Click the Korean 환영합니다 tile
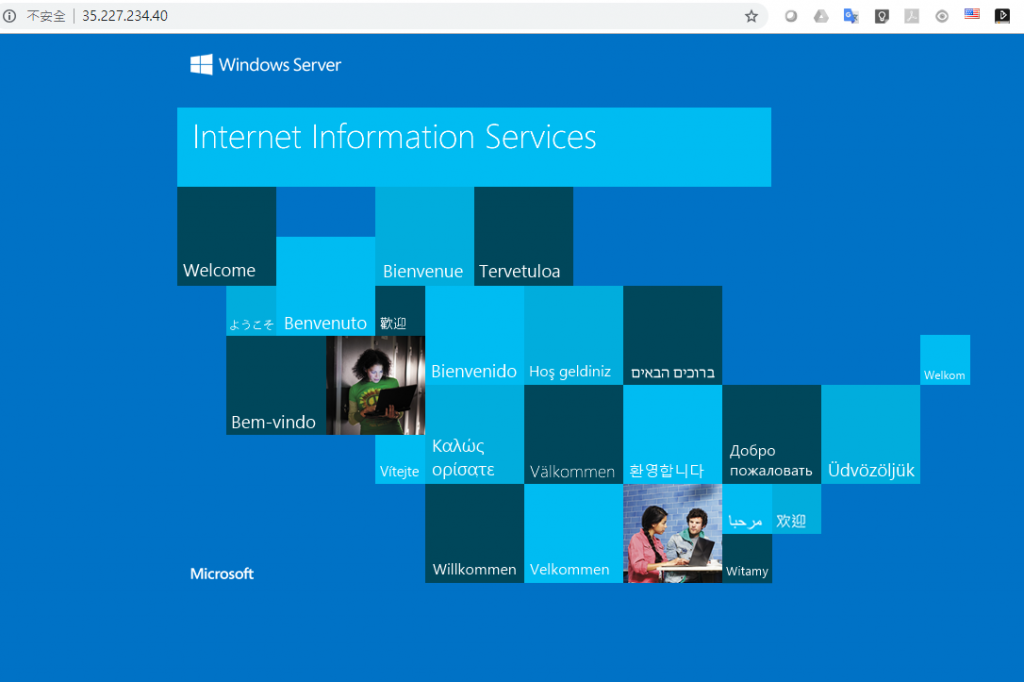 pyautogui.click(x=673, y=434)
